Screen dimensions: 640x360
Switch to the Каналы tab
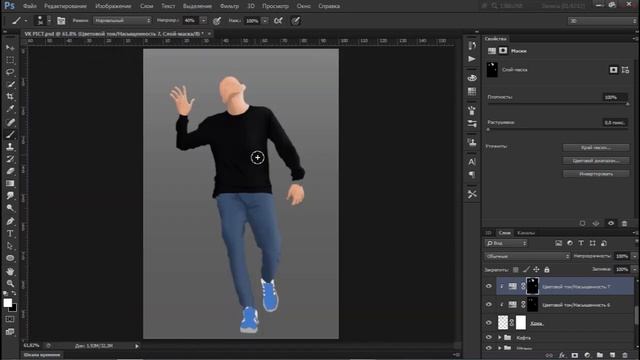tap(526, 233)
